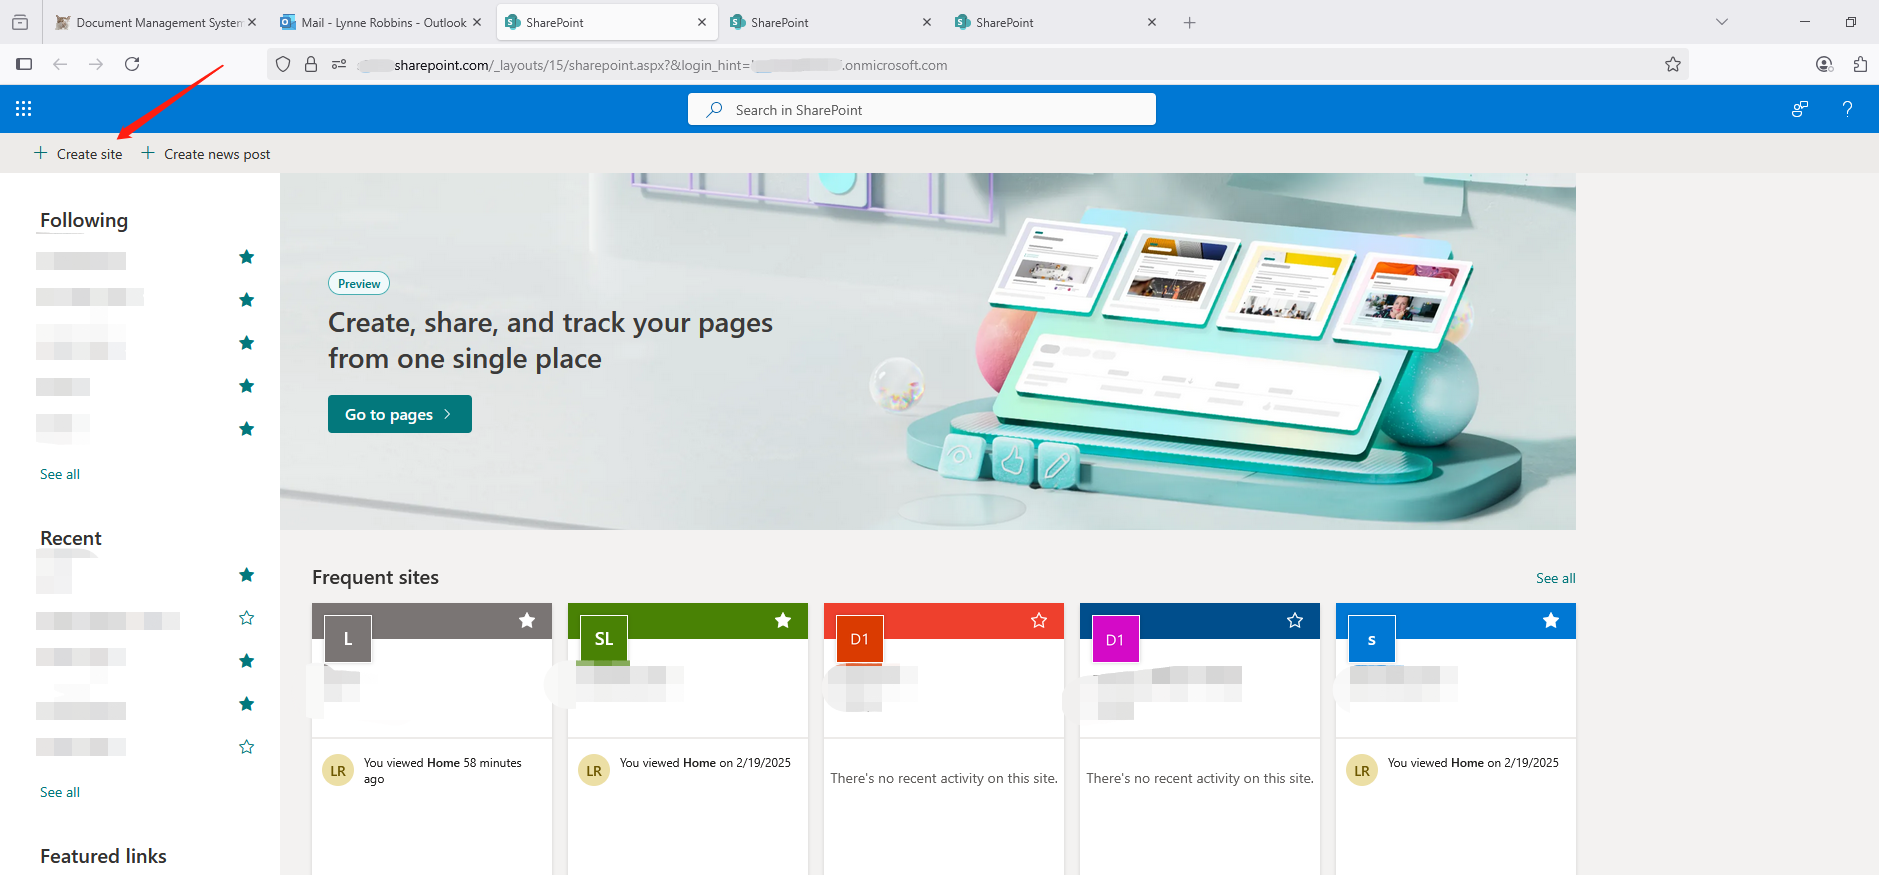Click the Go to pages button

point(400,414)
